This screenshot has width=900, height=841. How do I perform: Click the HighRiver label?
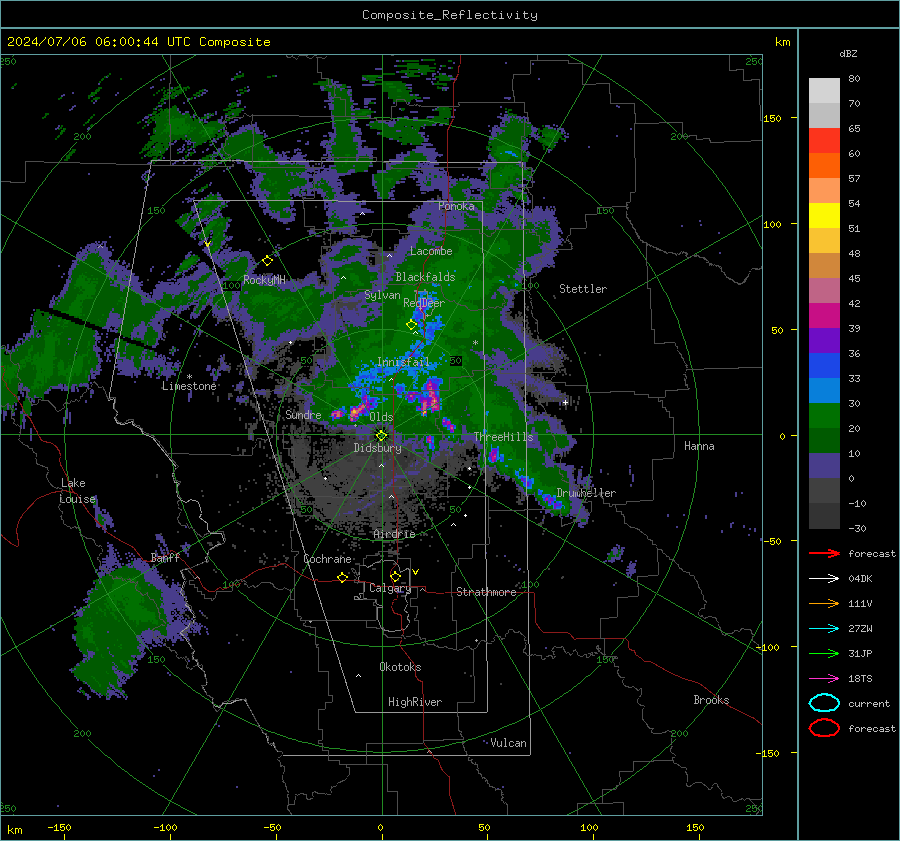(x=415, y=702)
